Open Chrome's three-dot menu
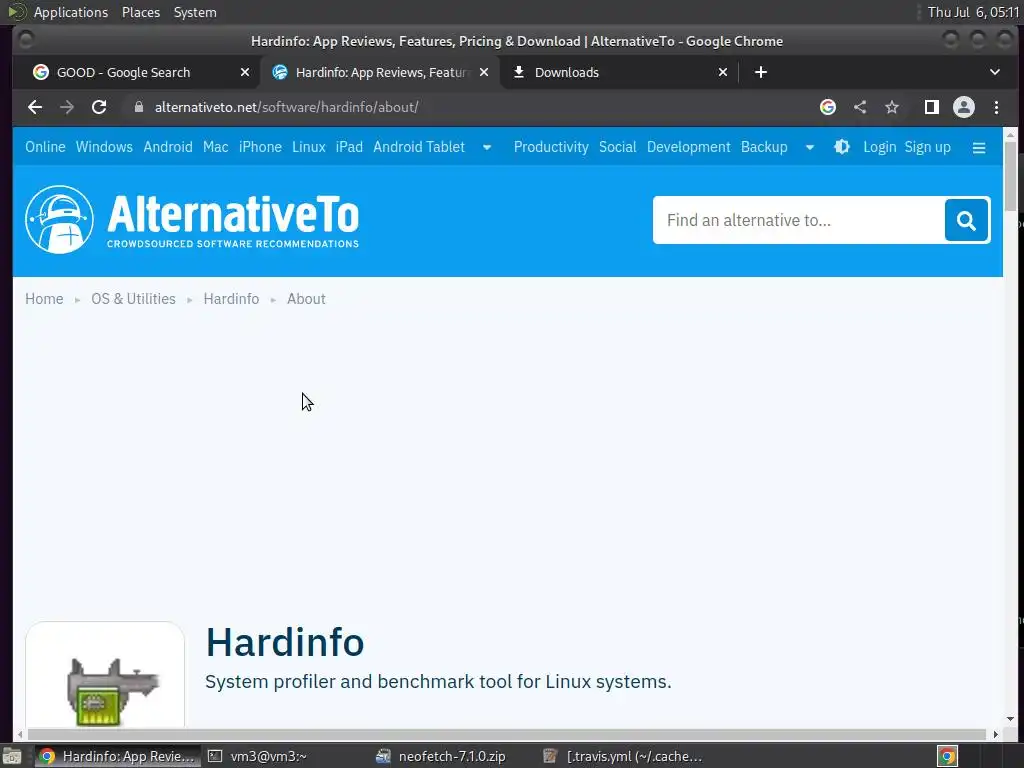Screen dimensions: 1024x768 point(996,107)
